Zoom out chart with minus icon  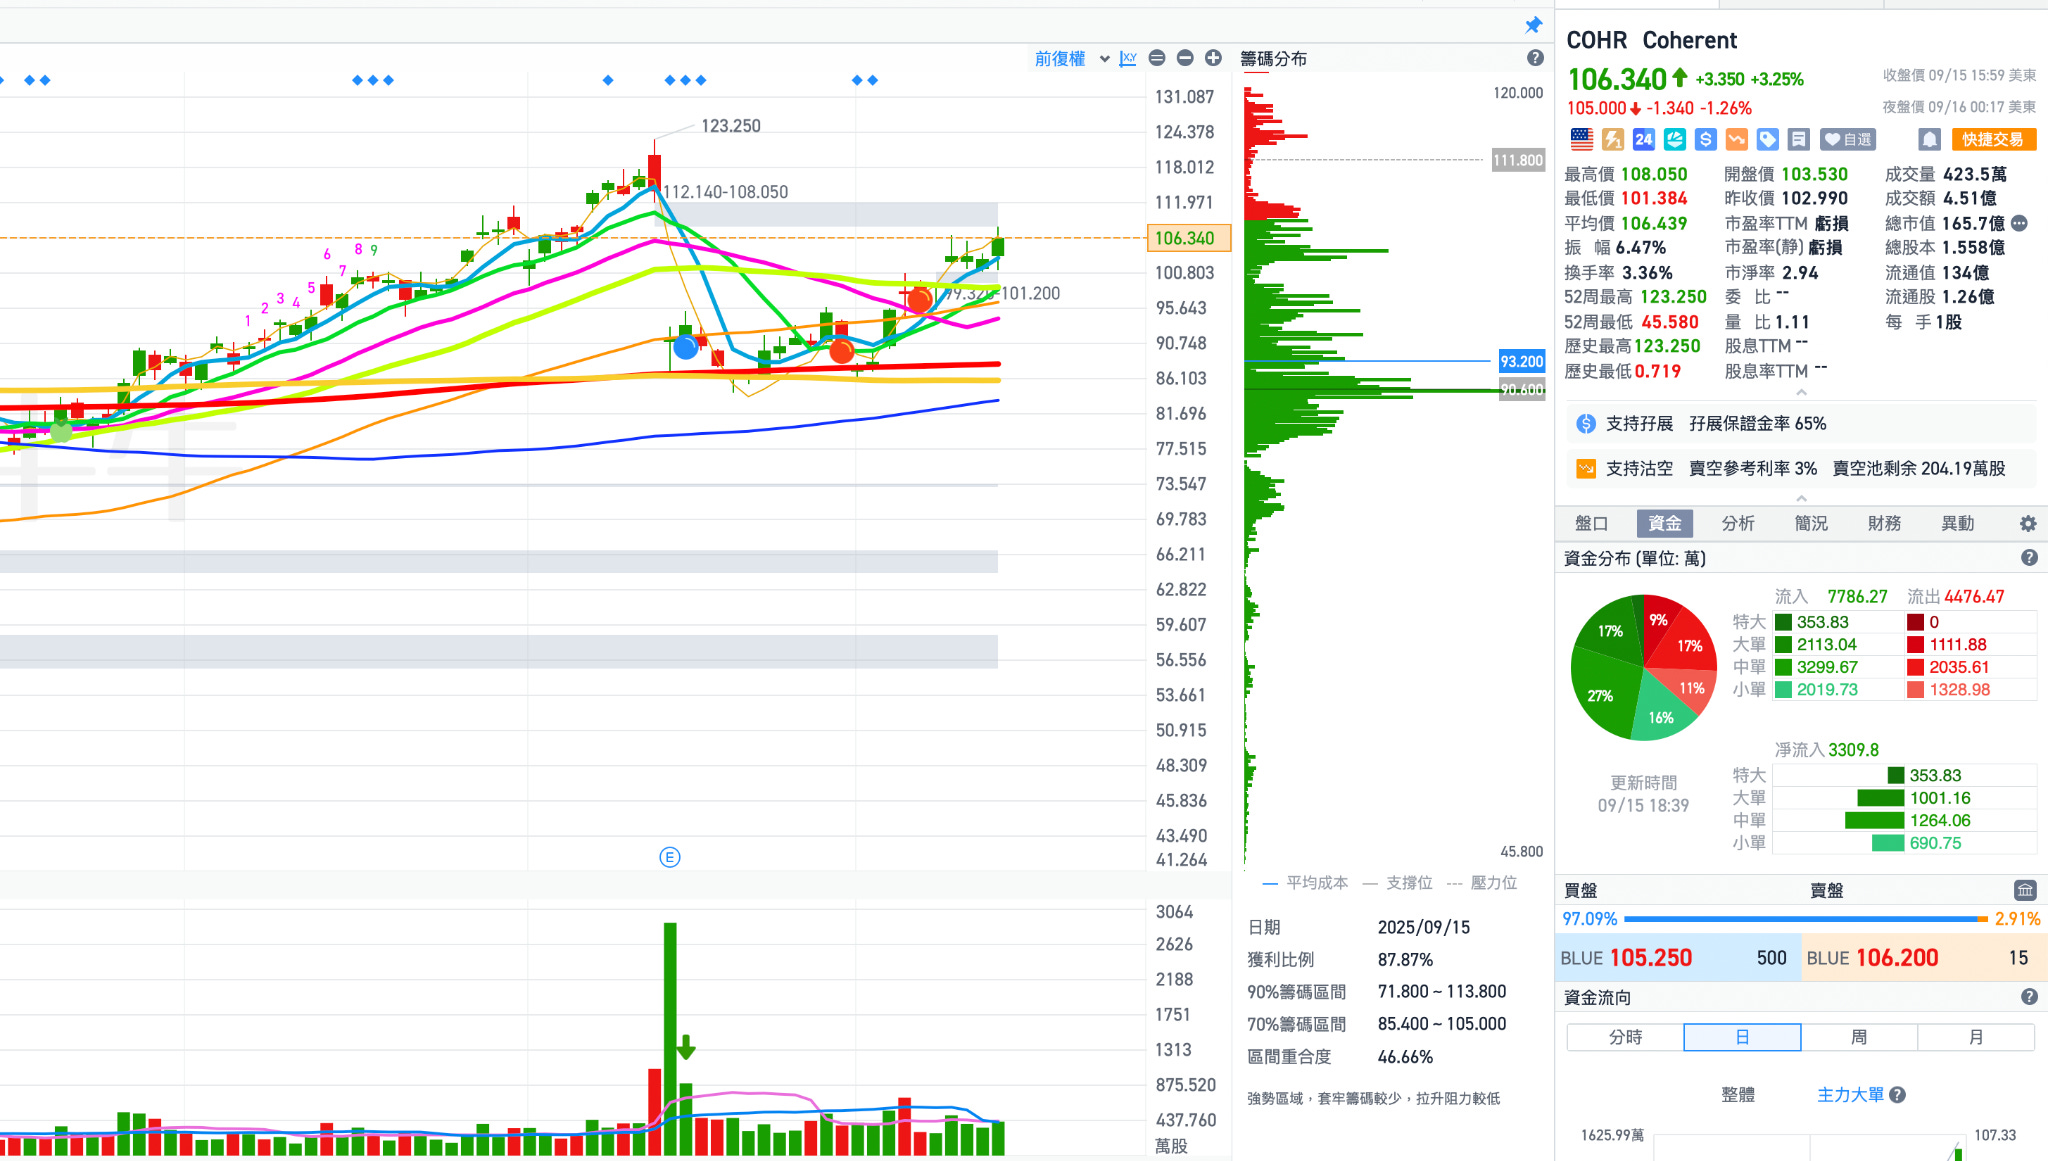(x=1185, y=58)
